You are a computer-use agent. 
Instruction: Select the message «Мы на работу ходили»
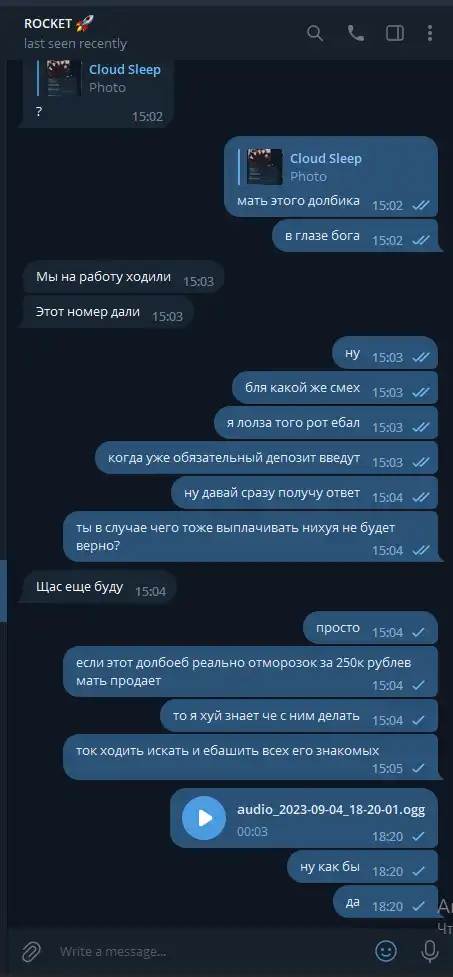pyautogui.click(x=123, y=277)
